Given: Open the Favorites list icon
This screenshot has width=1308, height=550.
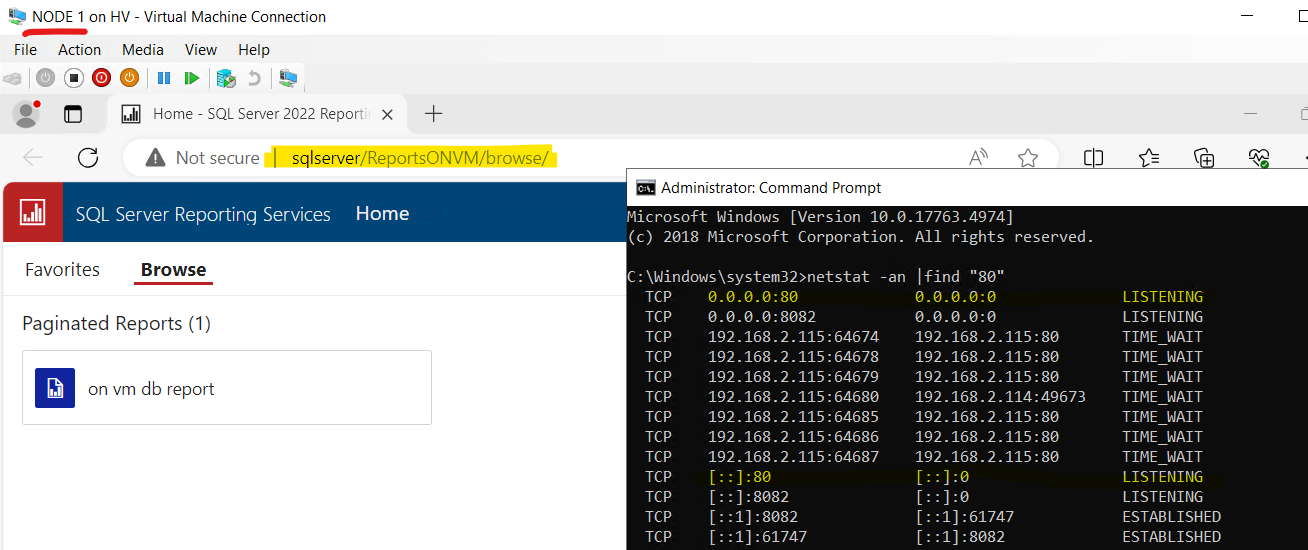Looking at the screenshot, I should [x=1149, y=157].
